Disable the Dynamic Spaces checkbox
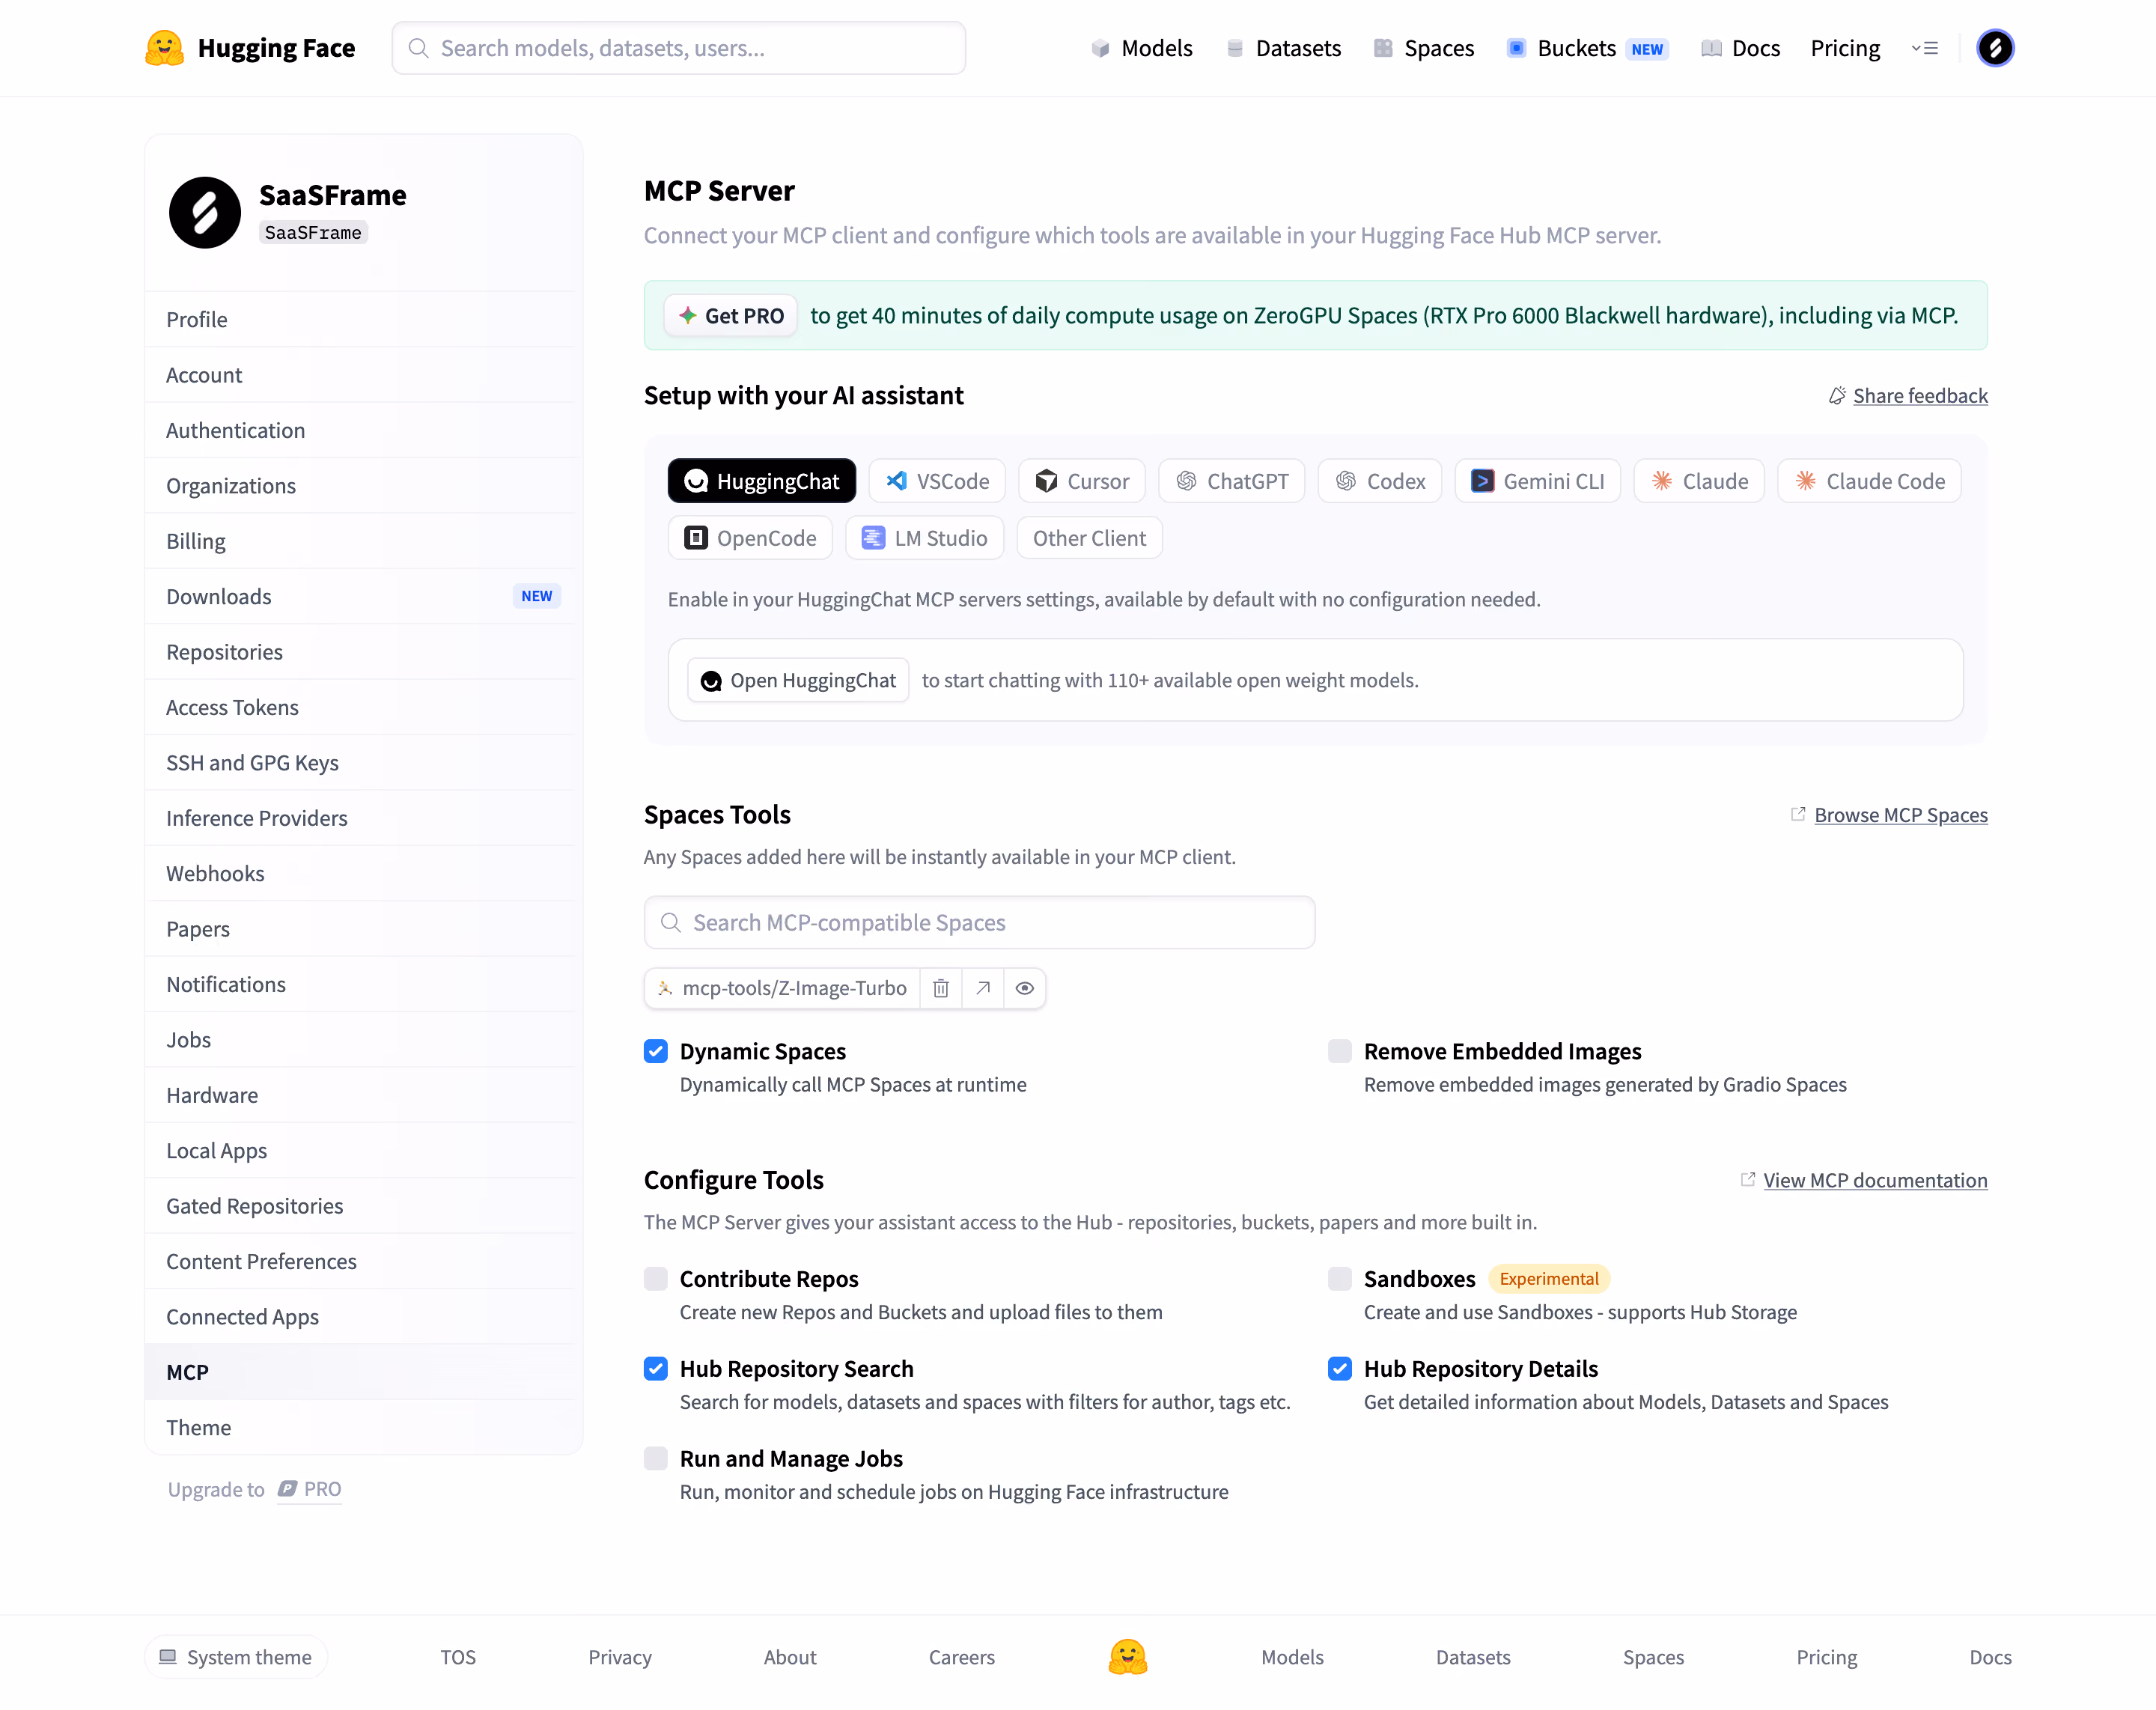 [x=656, y=1051]
